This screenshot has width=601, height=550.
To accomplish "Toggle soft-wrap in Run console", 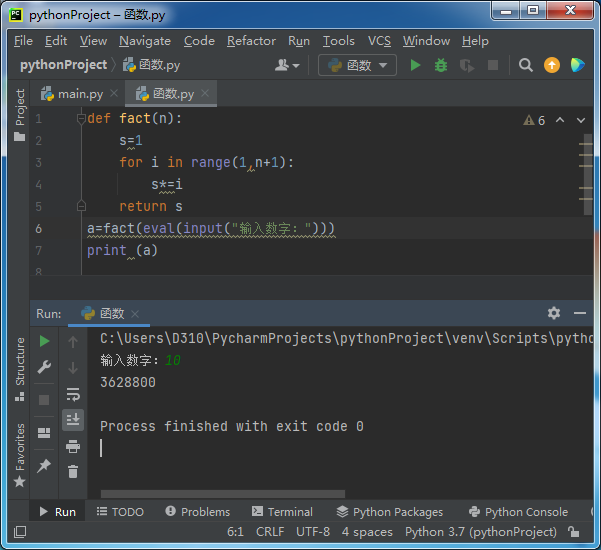I will coord(73,394).
